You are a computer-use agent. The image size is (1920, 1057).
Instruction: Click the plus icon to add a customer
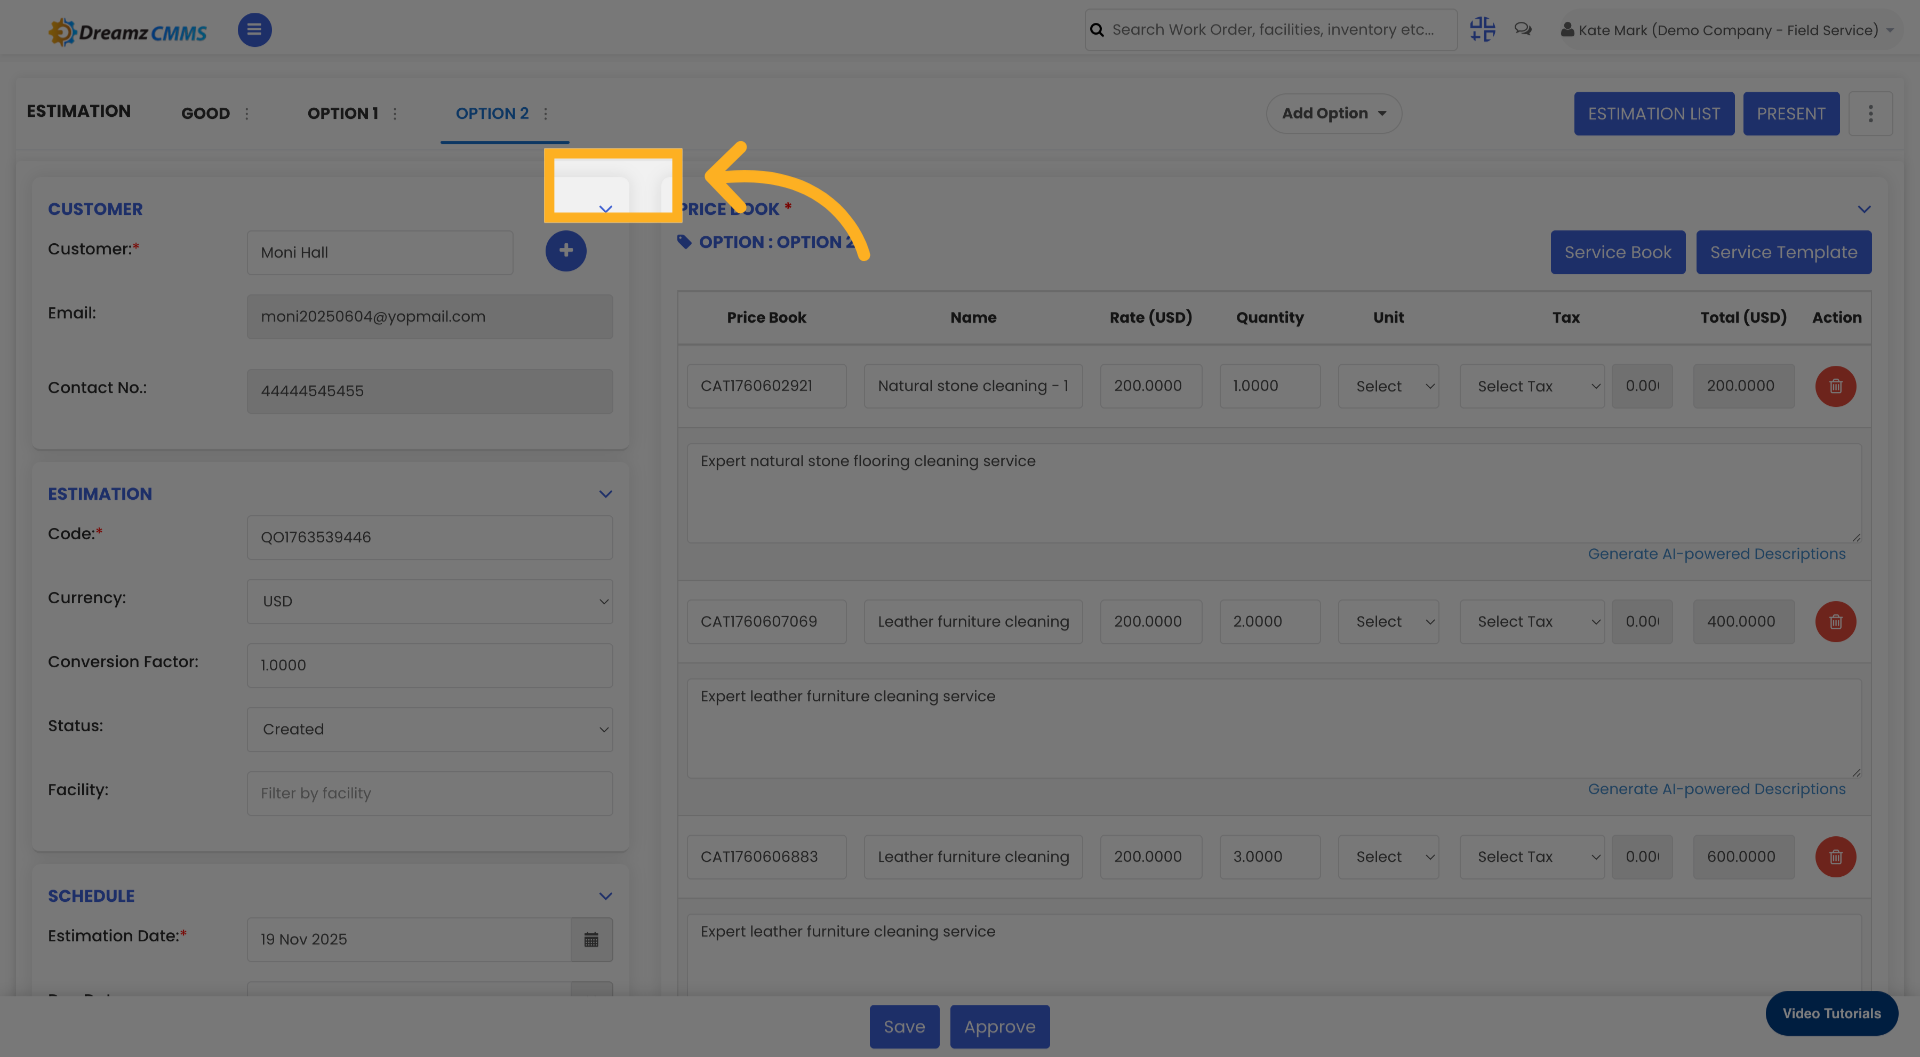566,251
